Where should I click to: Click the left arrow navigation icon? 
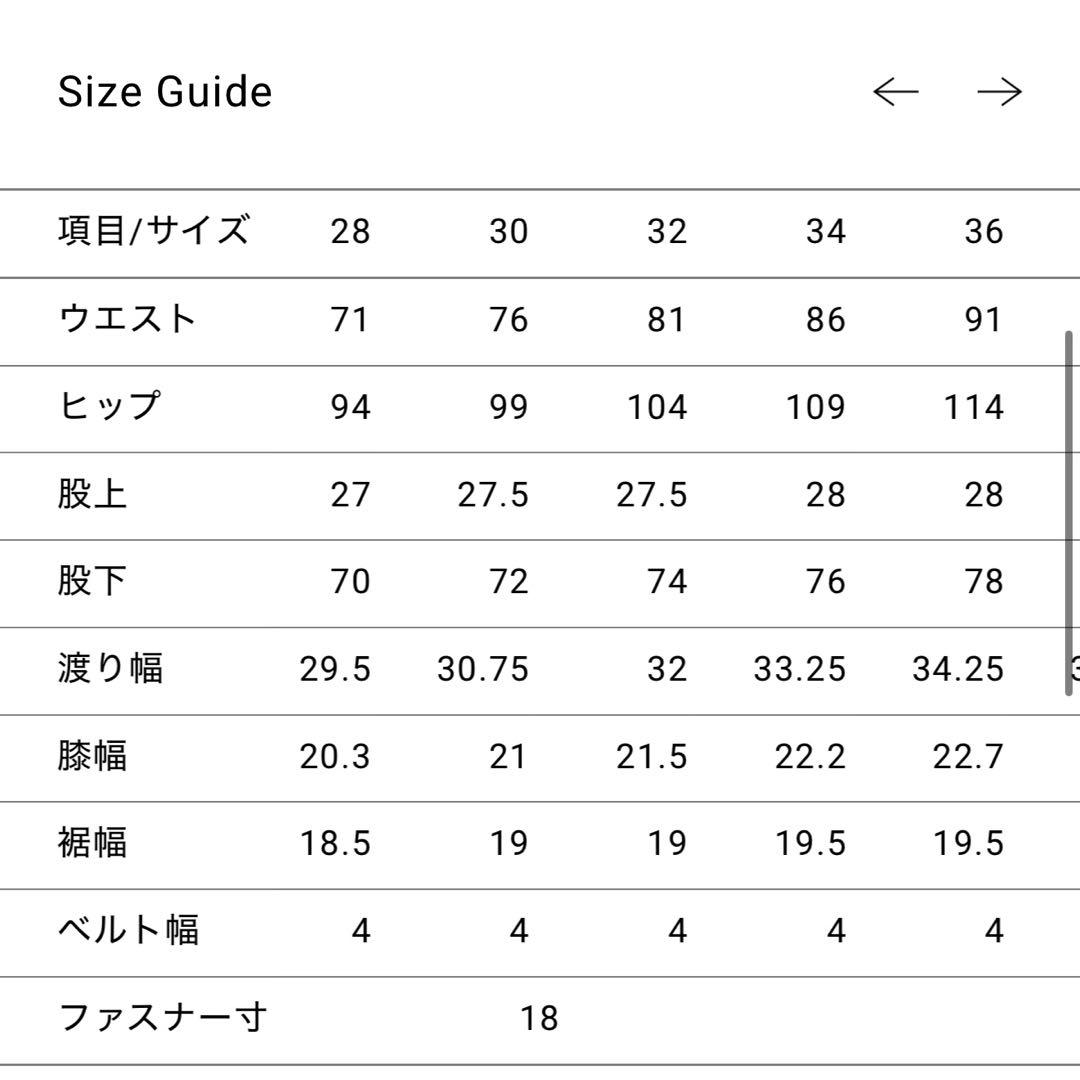tap(897, 91)
